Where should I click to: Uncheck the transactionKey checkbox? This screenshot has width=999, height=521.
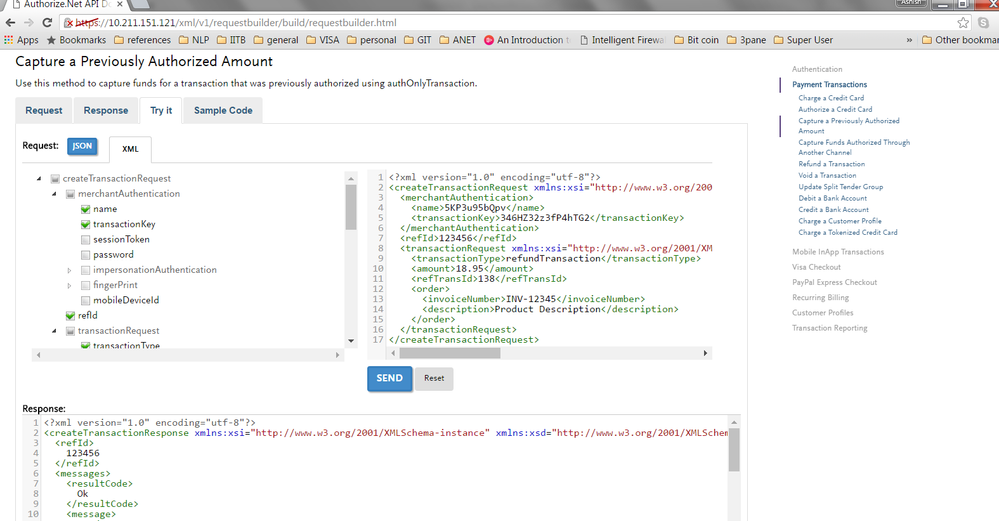tap(85, 225)
